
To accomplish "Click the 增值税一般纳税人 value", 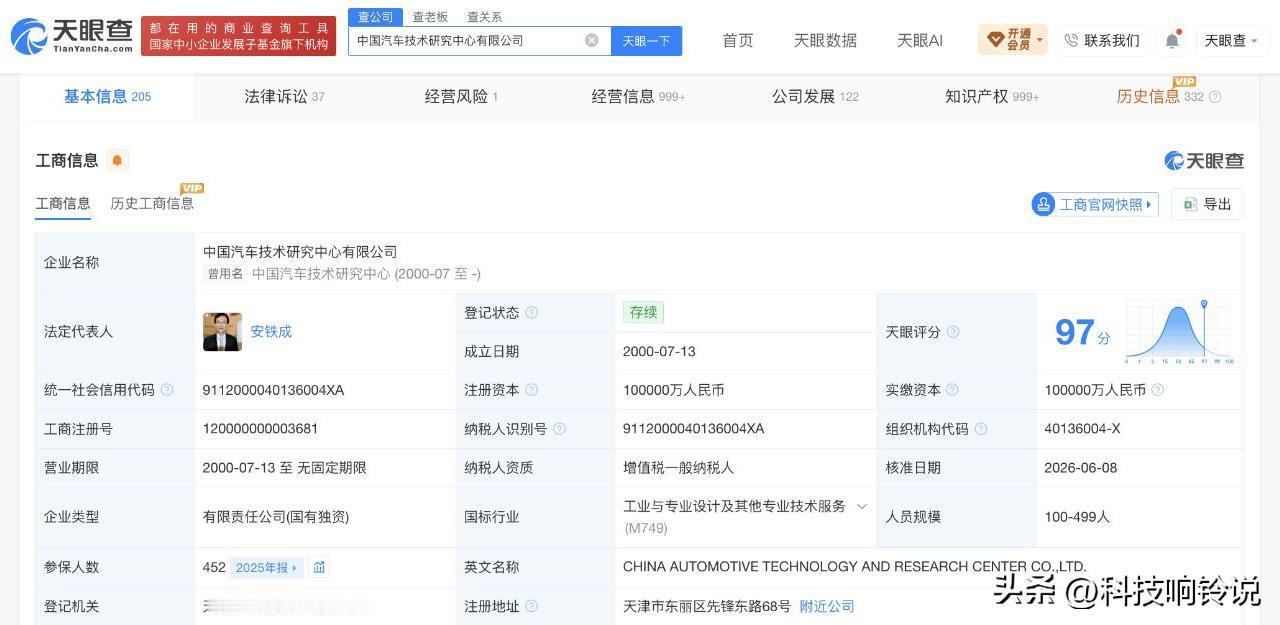I will click(679, 467).
